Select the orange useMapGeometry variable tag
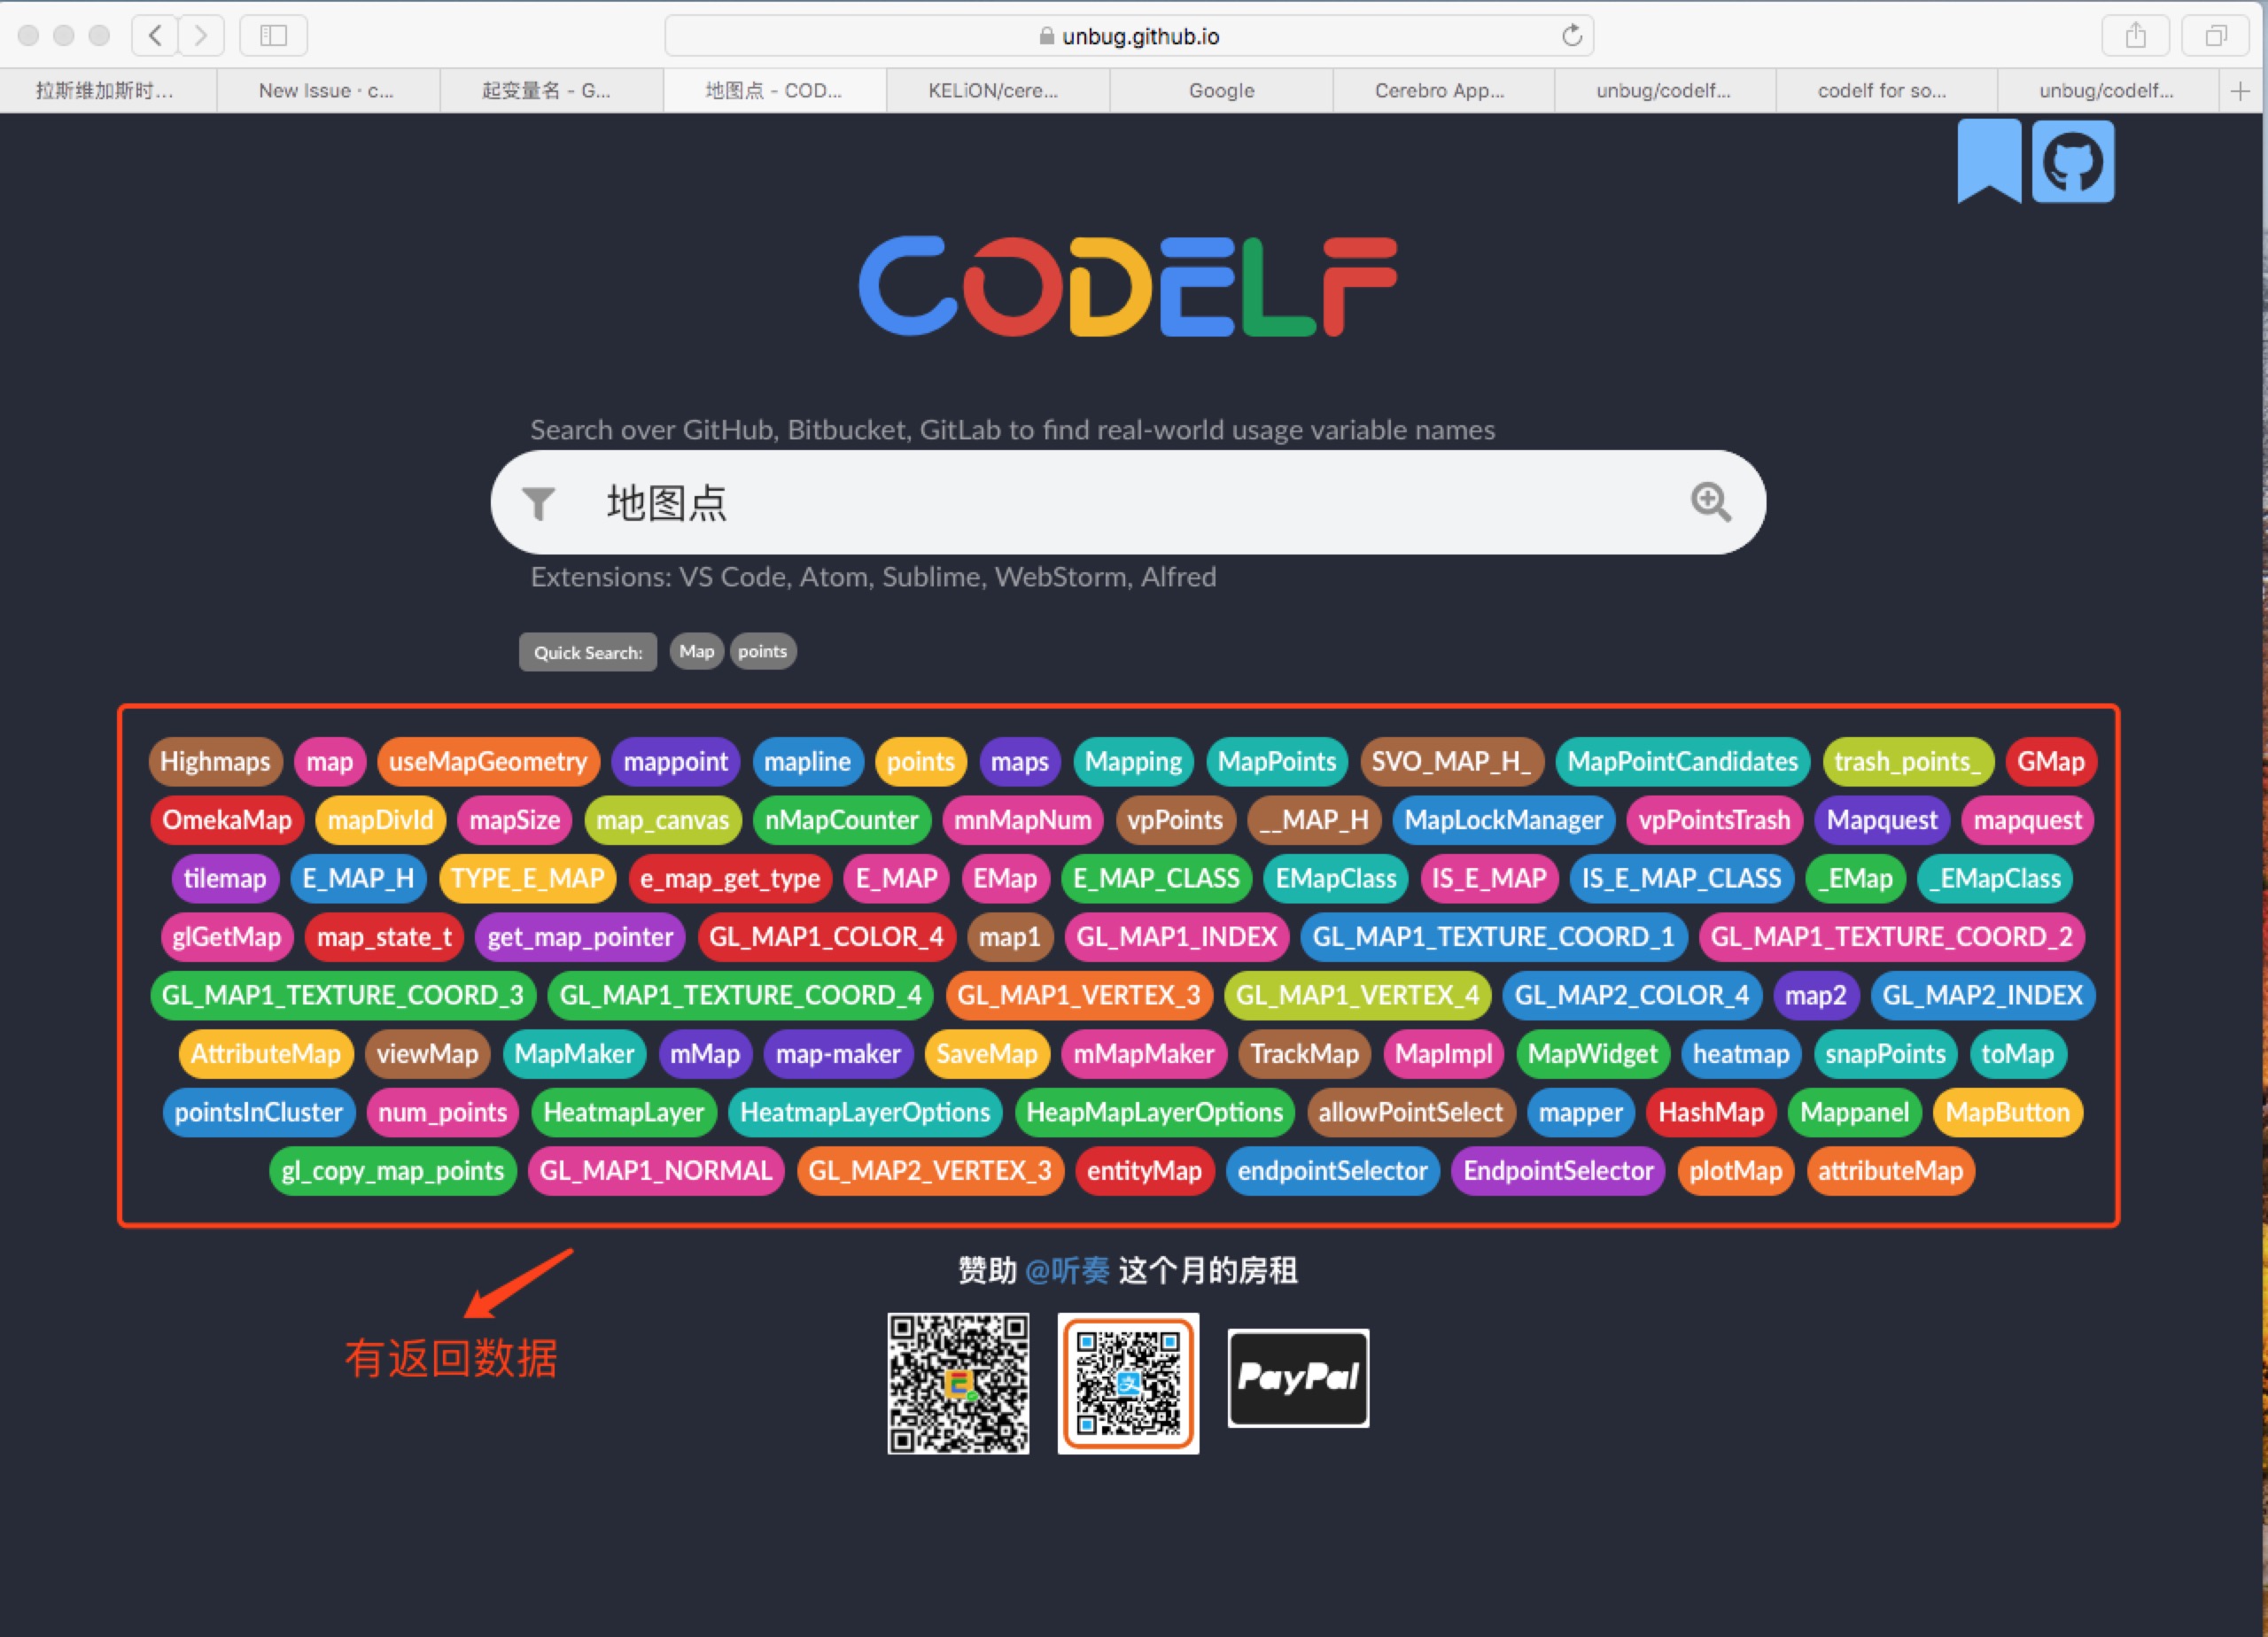The width and height of the screenshot is (2268, 1637). click(x=488, y=762)
